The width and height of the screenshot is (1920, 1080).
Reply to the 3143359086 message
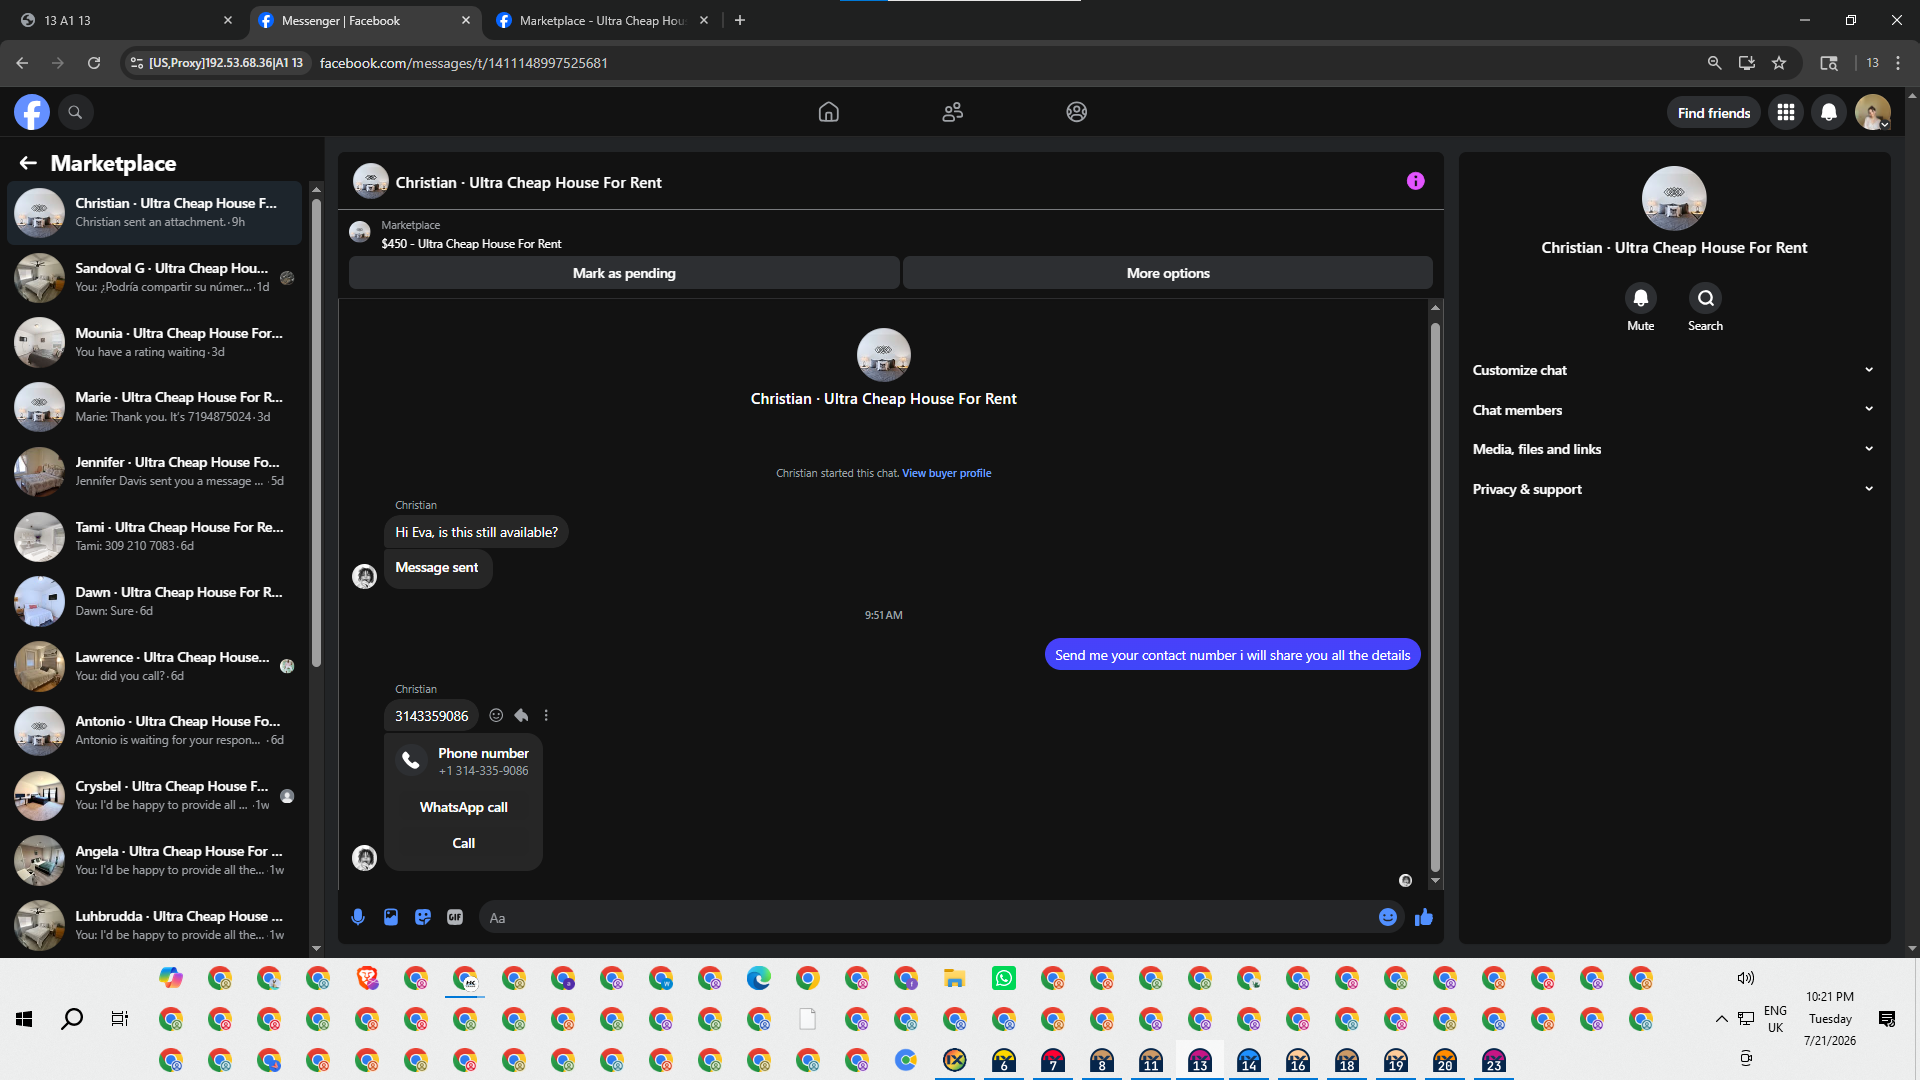point(521,715)
